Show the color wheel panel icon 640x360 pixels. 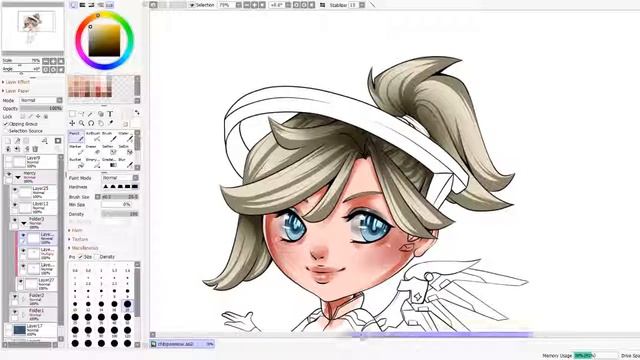pos(73,5)
